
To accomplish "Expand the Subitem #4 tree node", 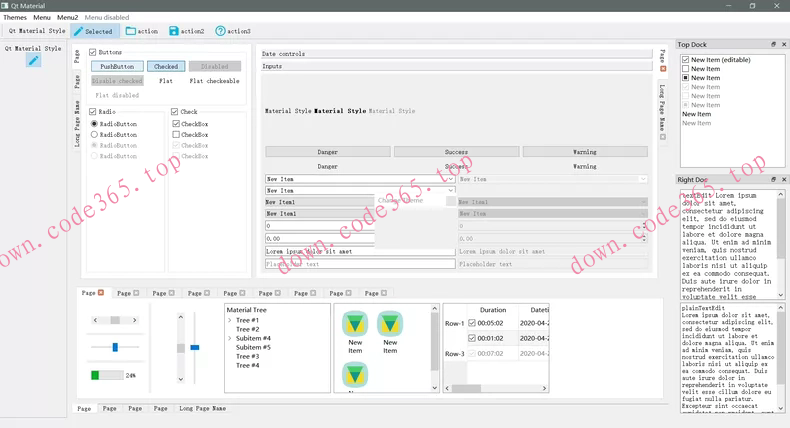I will (230, 339).
